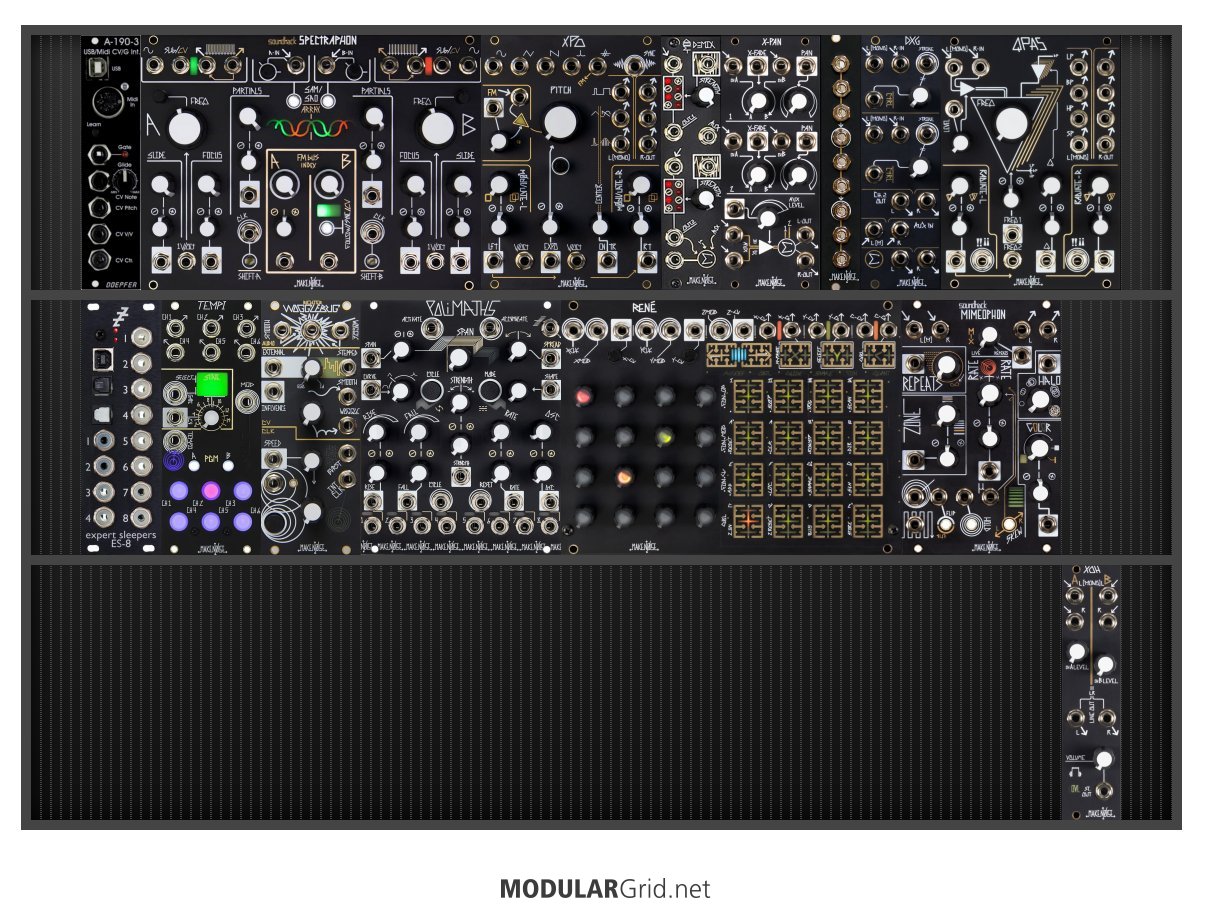Click the XPO R-OUT output jack
The width and height of the screenshot is (1212, 910).
point(649,143)
